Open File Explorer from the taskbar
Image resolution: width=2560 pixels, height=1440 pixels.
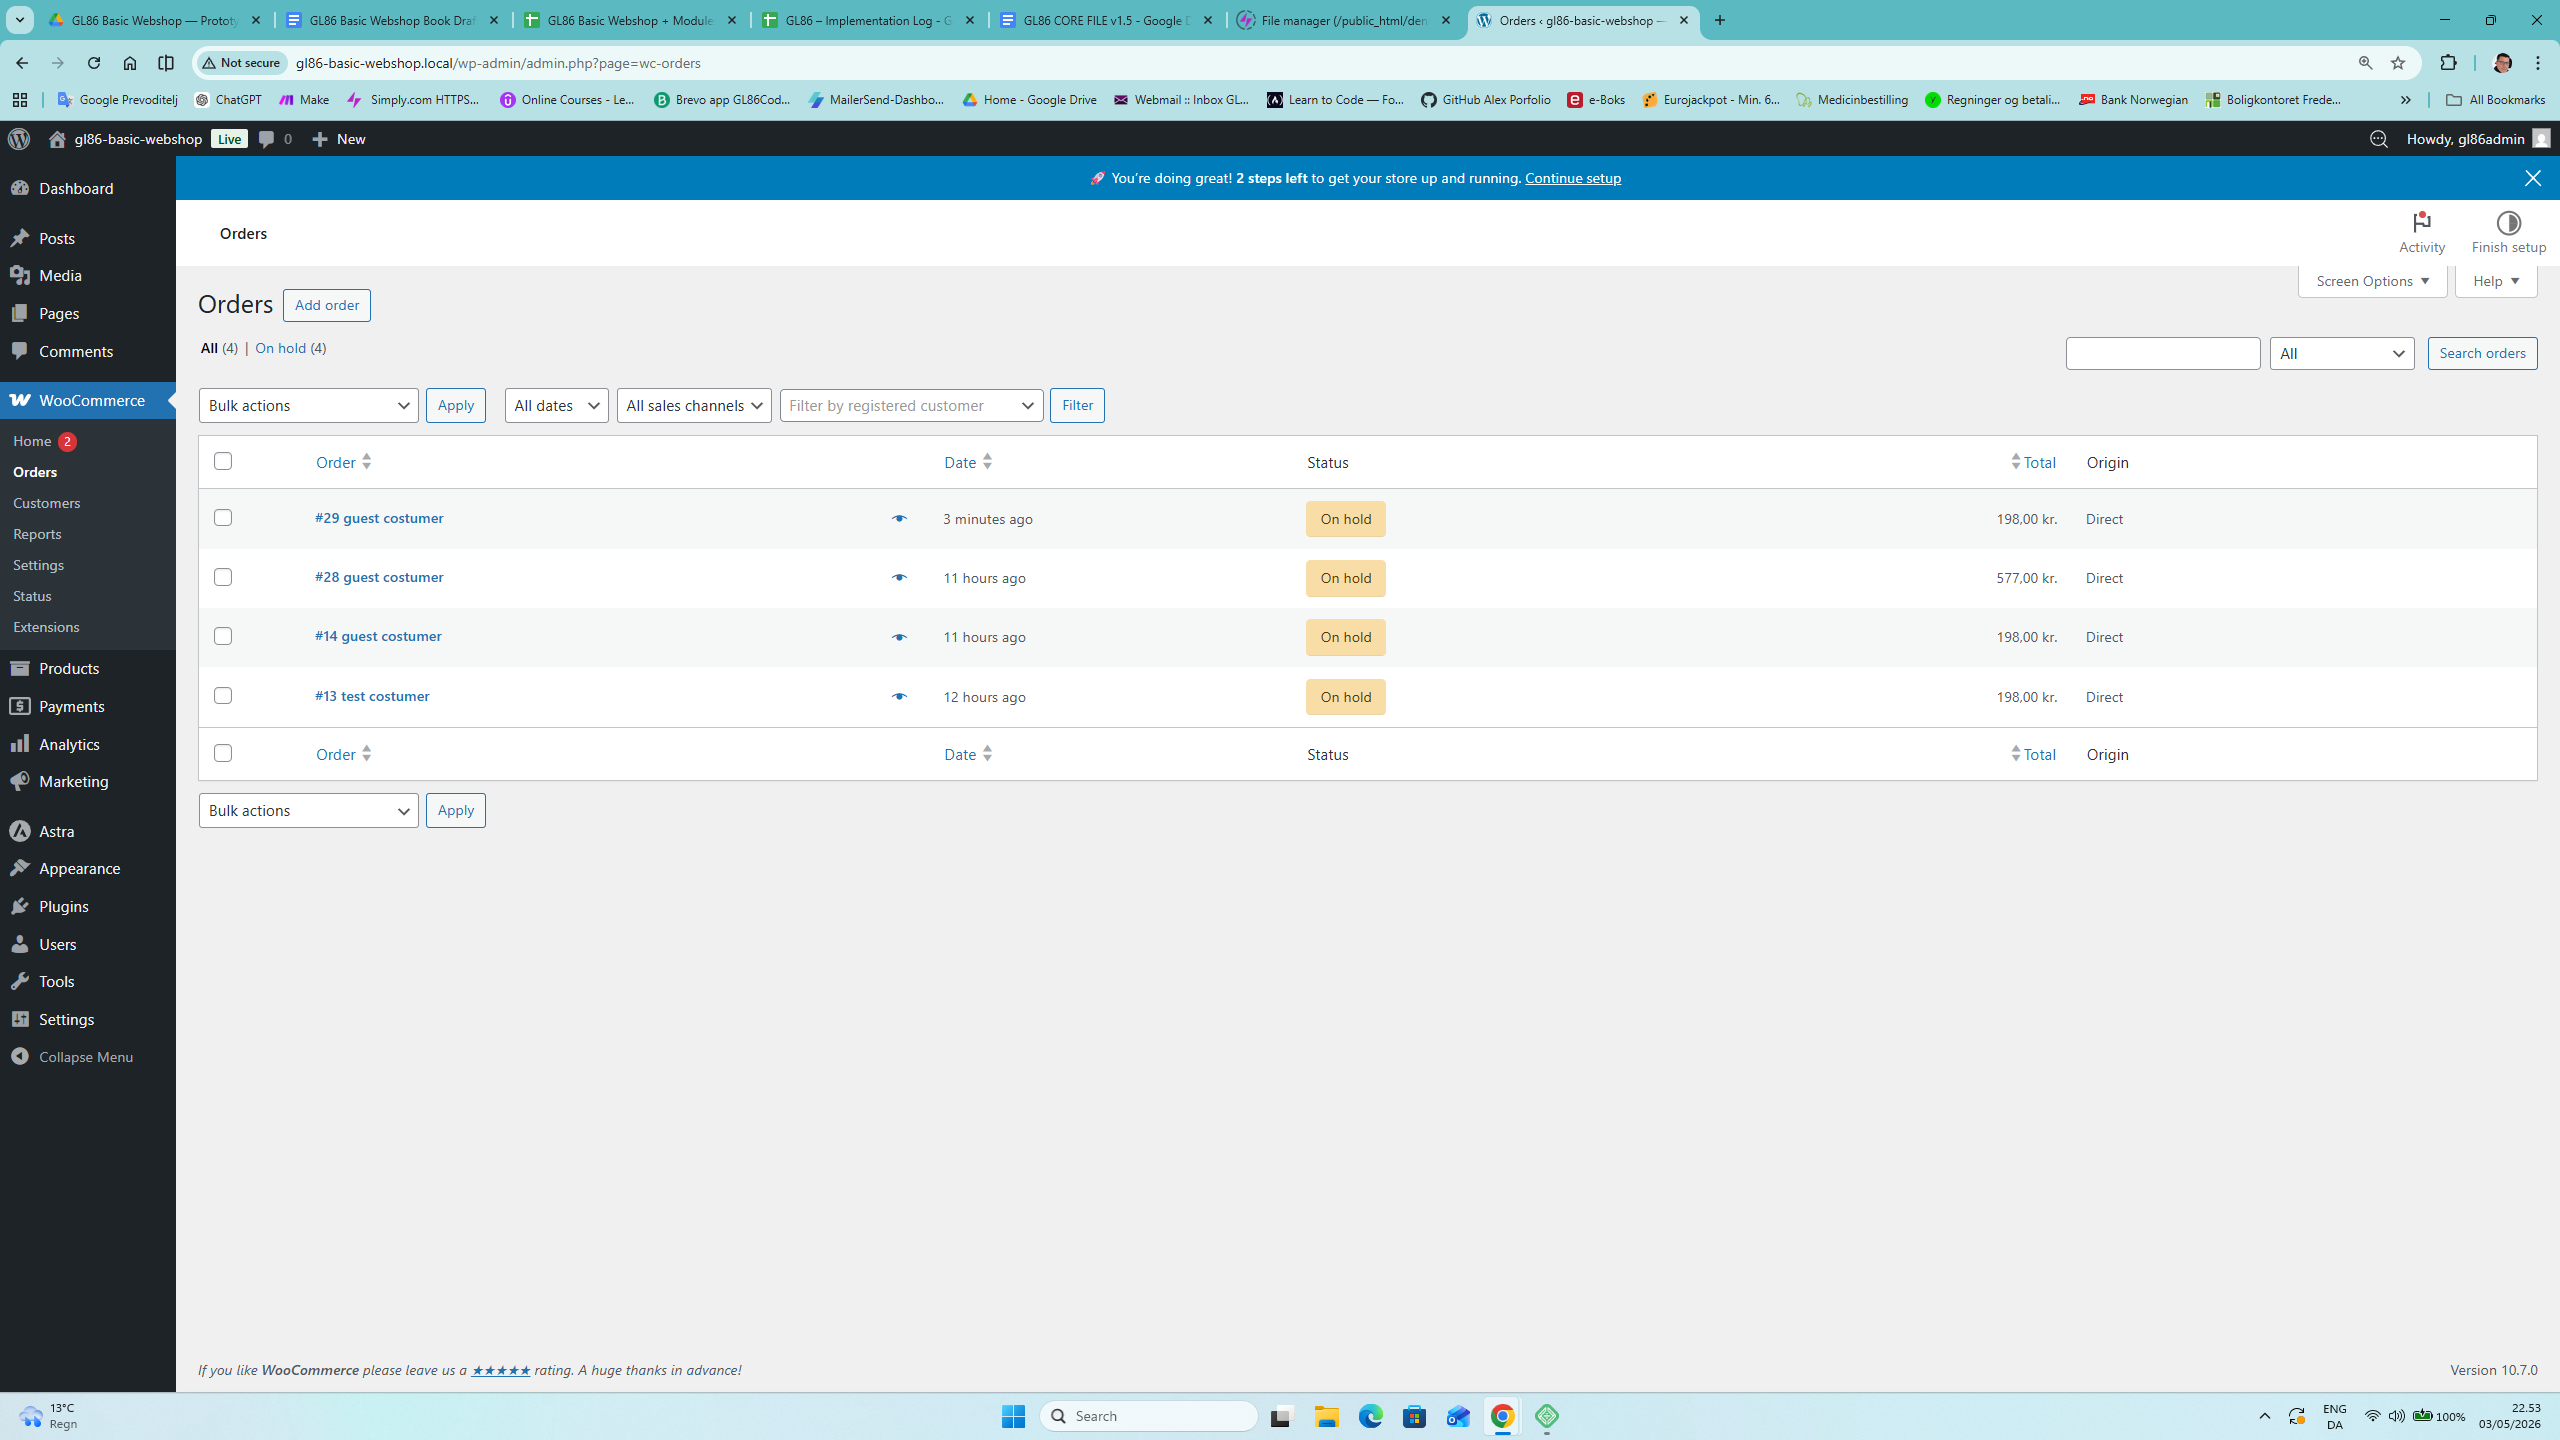(1326, 1416)
